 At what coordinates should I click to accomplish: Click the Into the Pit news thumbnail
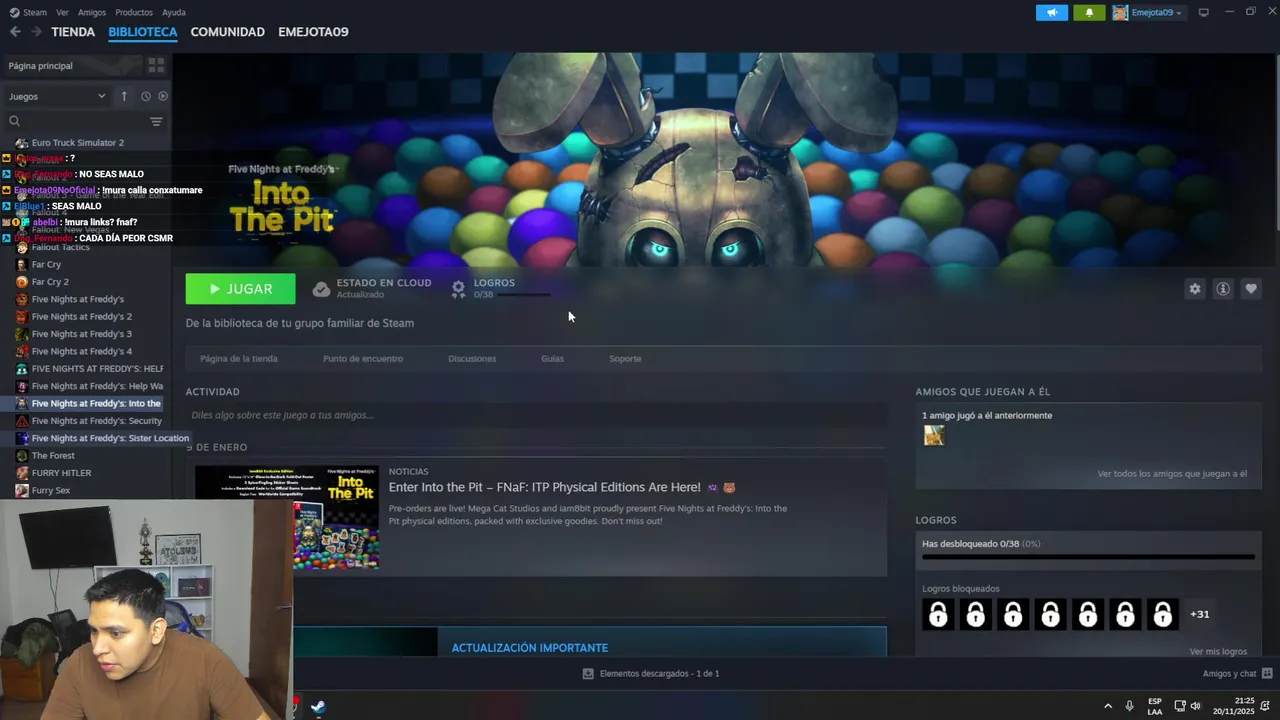click(287, 517)
